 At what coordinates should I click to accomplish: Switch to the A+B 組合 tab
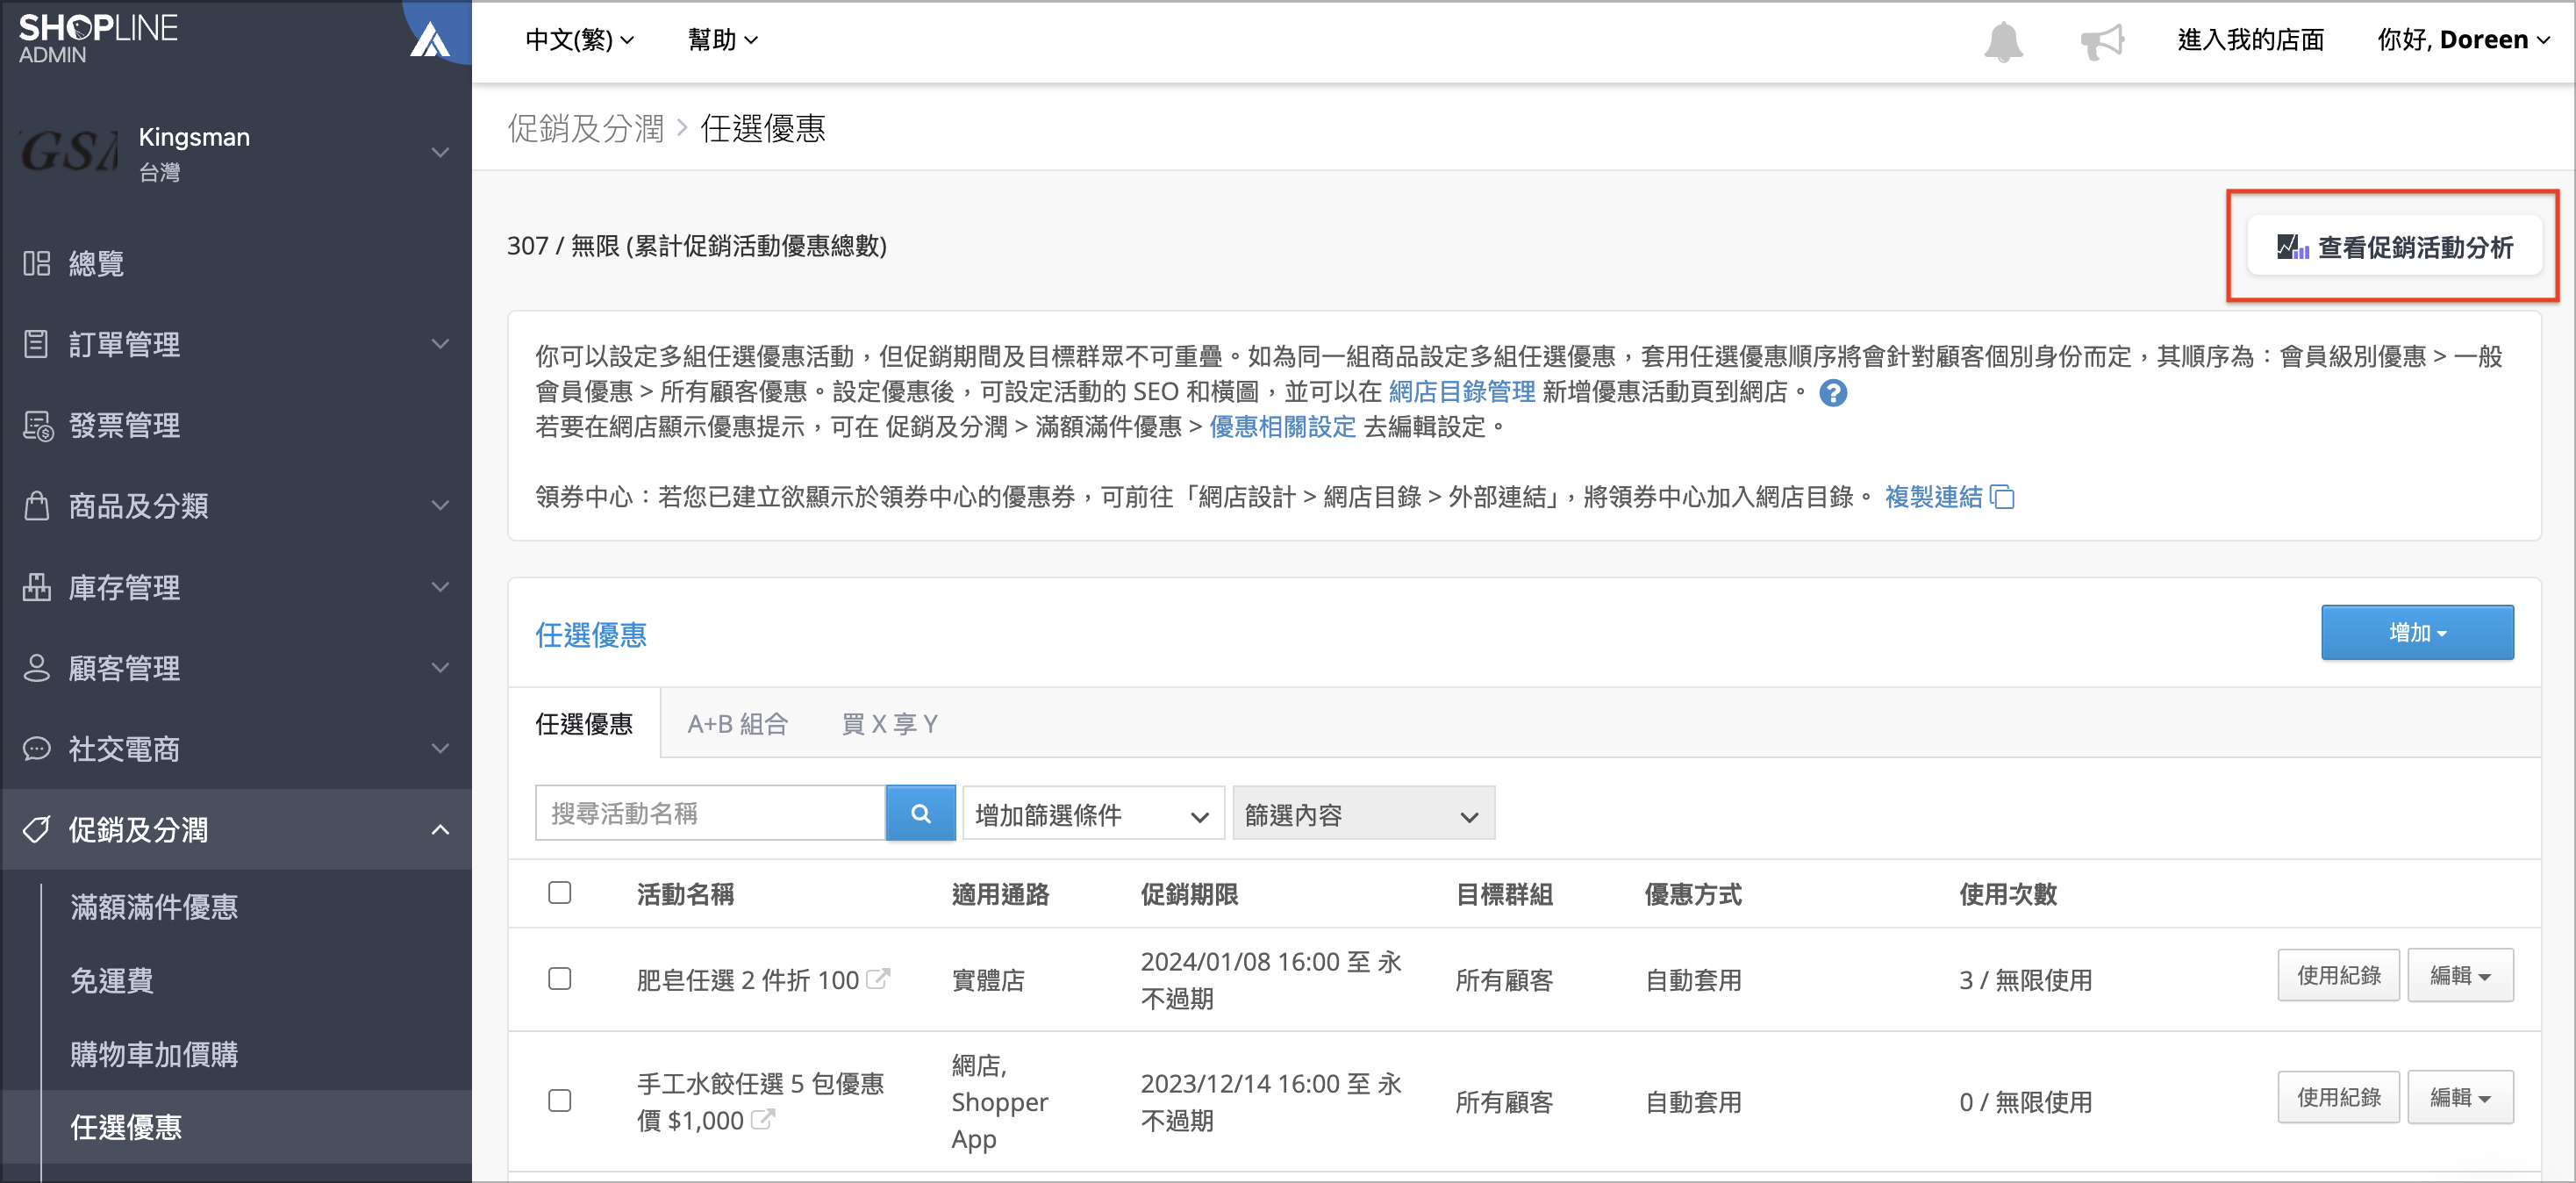[x=738, y=723]
